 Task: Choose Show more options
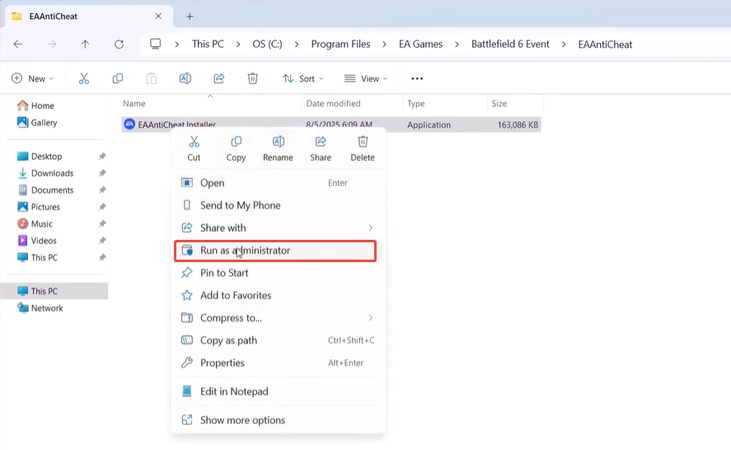pyautogui.click(x=278, y=420)
